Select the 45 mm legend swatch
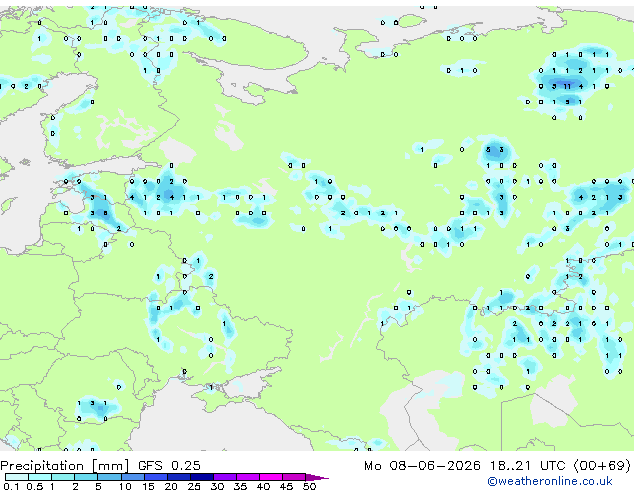The width and height of the screenshot is (634, 490). click(294, 477)
